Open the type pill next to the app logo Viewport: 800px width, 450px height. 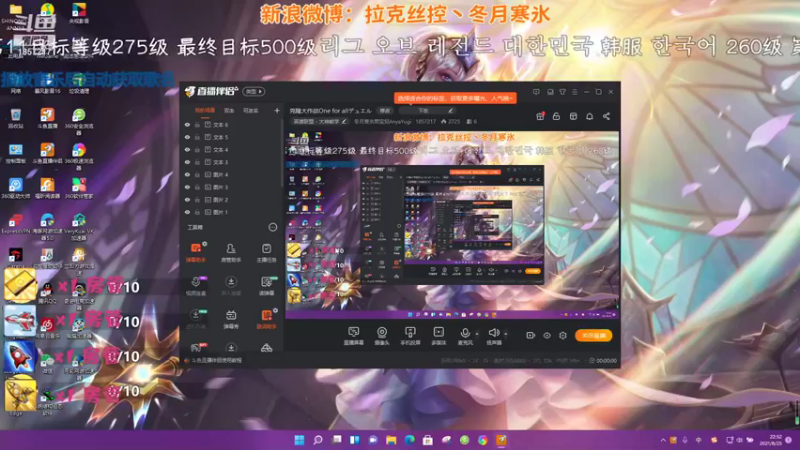[x=254, y=92]
